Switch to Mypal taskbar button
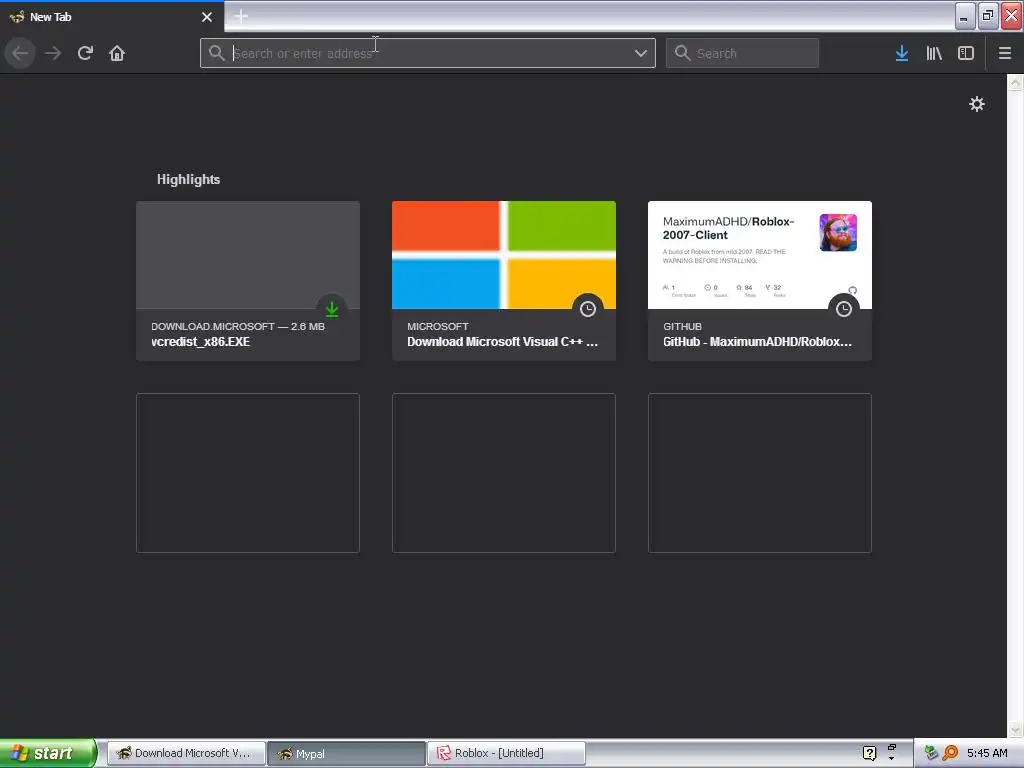The width and height of the screenshot is (1024, 768). coord(346,754)
